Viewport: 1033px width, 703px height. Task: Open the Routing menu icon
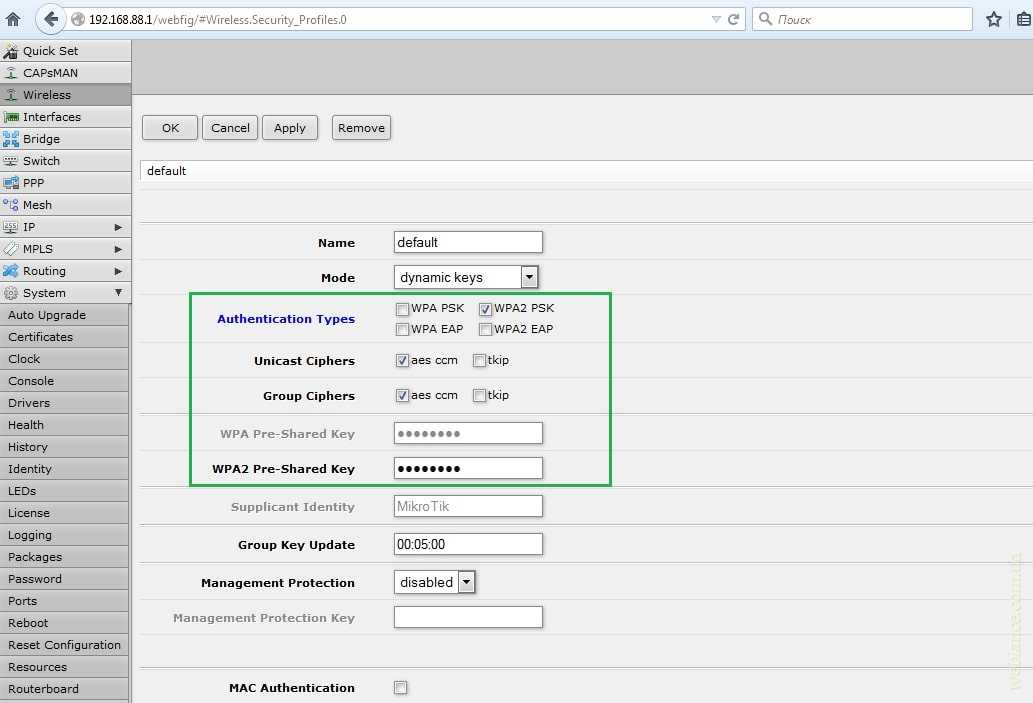(x=11, y=271)
